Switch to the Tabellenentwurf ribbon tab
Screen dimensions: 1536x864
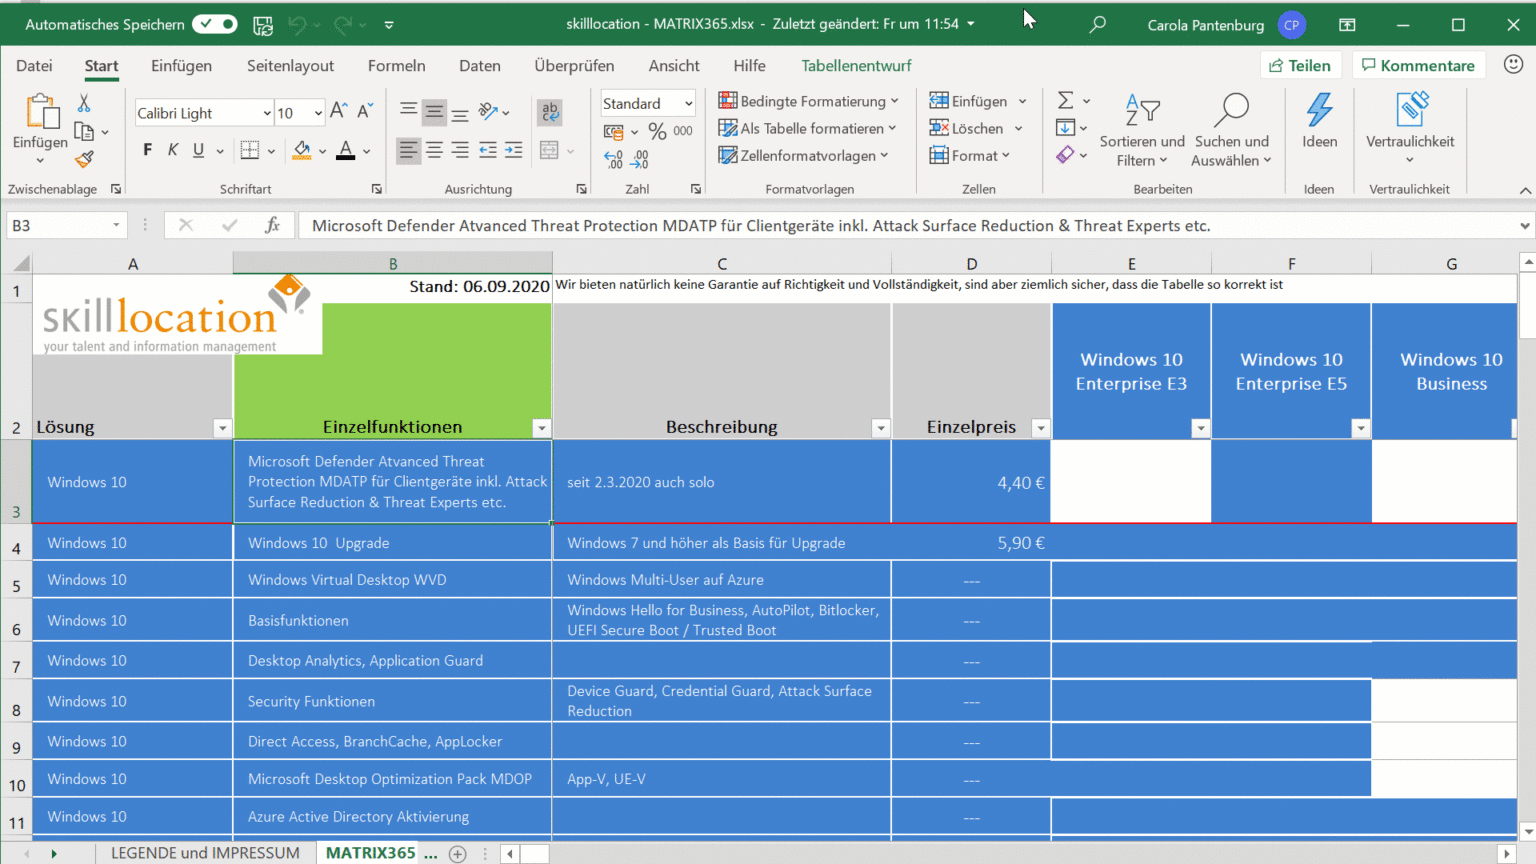[856, 65]
